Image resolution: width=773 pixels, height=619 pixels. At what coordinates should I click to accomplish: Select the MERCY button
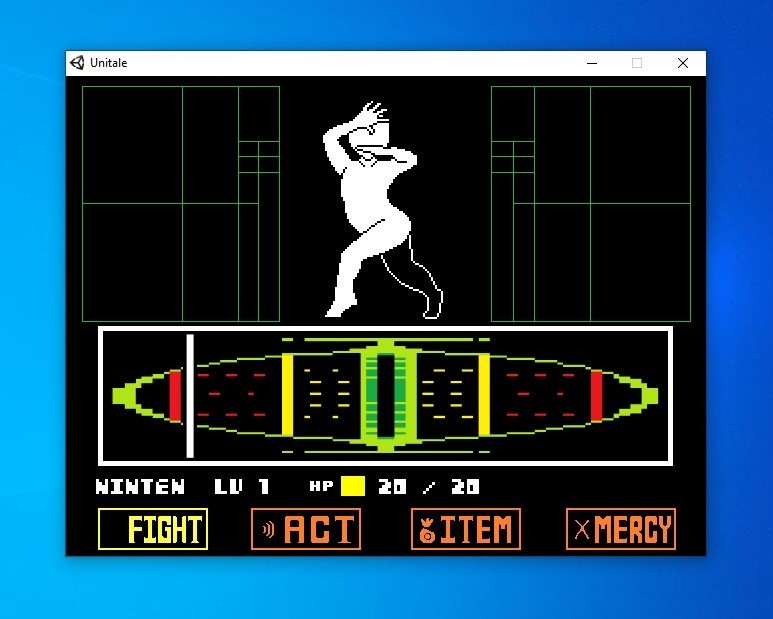621,529
